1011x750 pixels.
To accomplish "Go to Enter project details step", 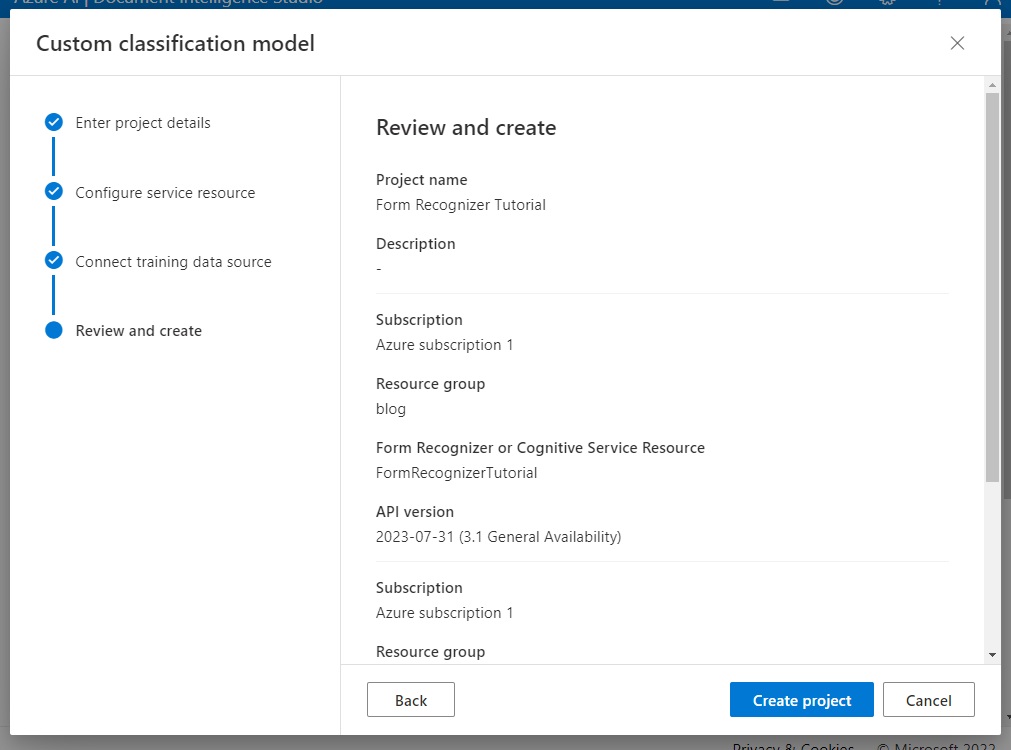I will tap(143, 123).
